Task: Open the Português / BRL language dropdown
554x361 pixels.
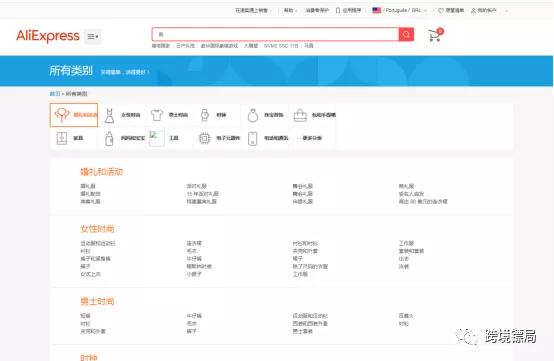Action: click(x=405, y=10)
